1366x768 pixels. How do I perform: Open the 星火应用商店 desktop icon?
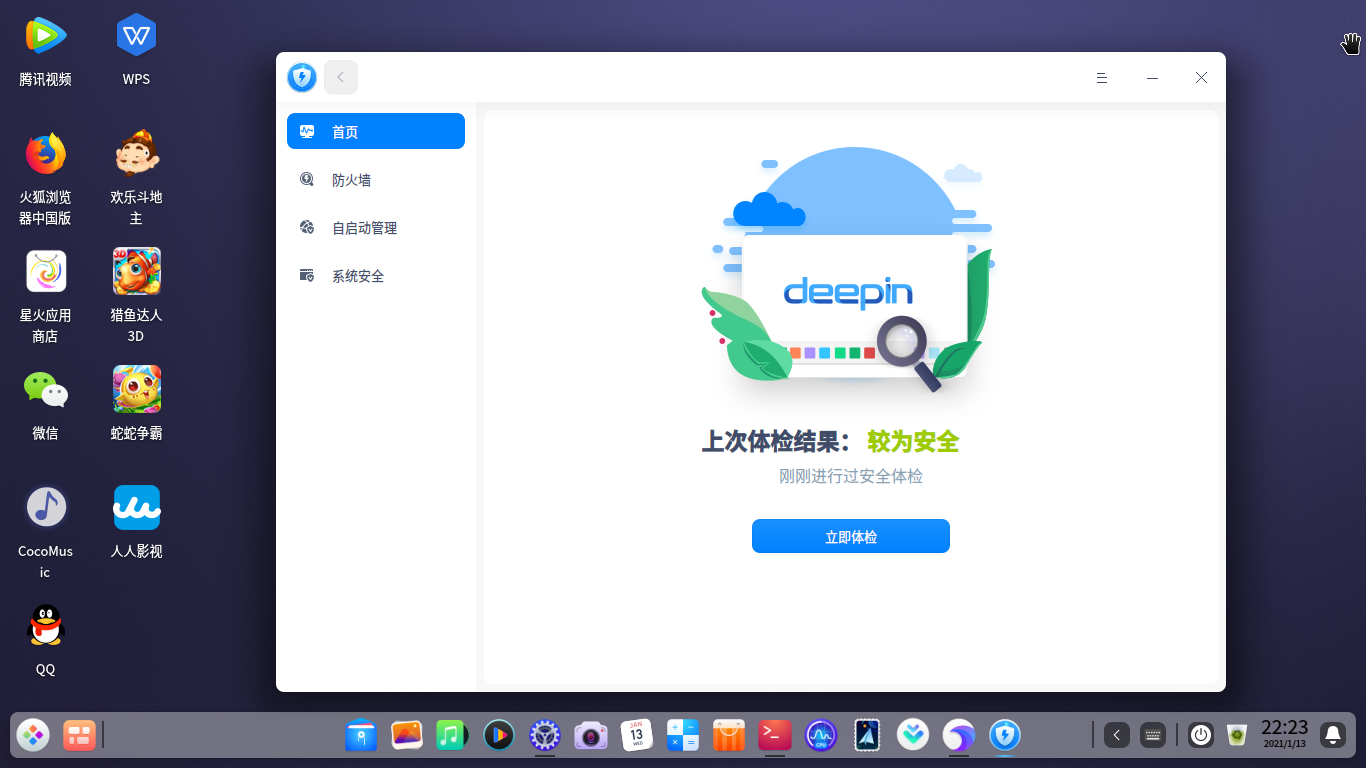(x=45, y=296)
